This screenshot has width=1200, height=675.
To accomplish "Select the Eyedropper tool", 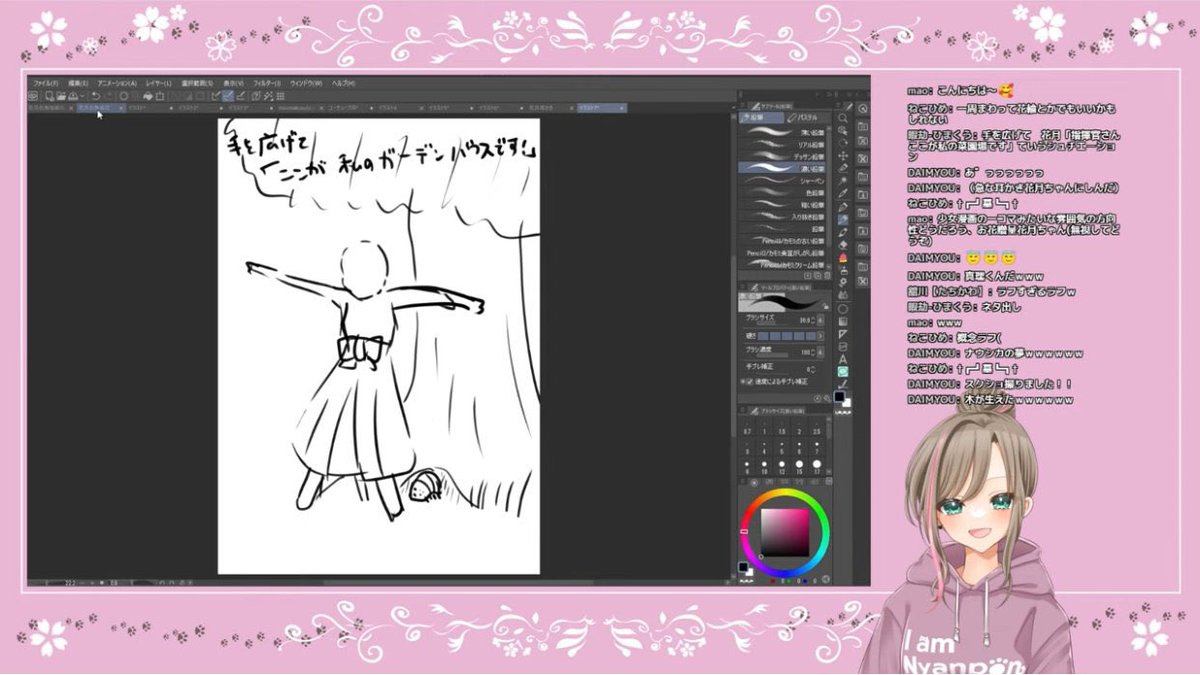I will pos(843,193).
